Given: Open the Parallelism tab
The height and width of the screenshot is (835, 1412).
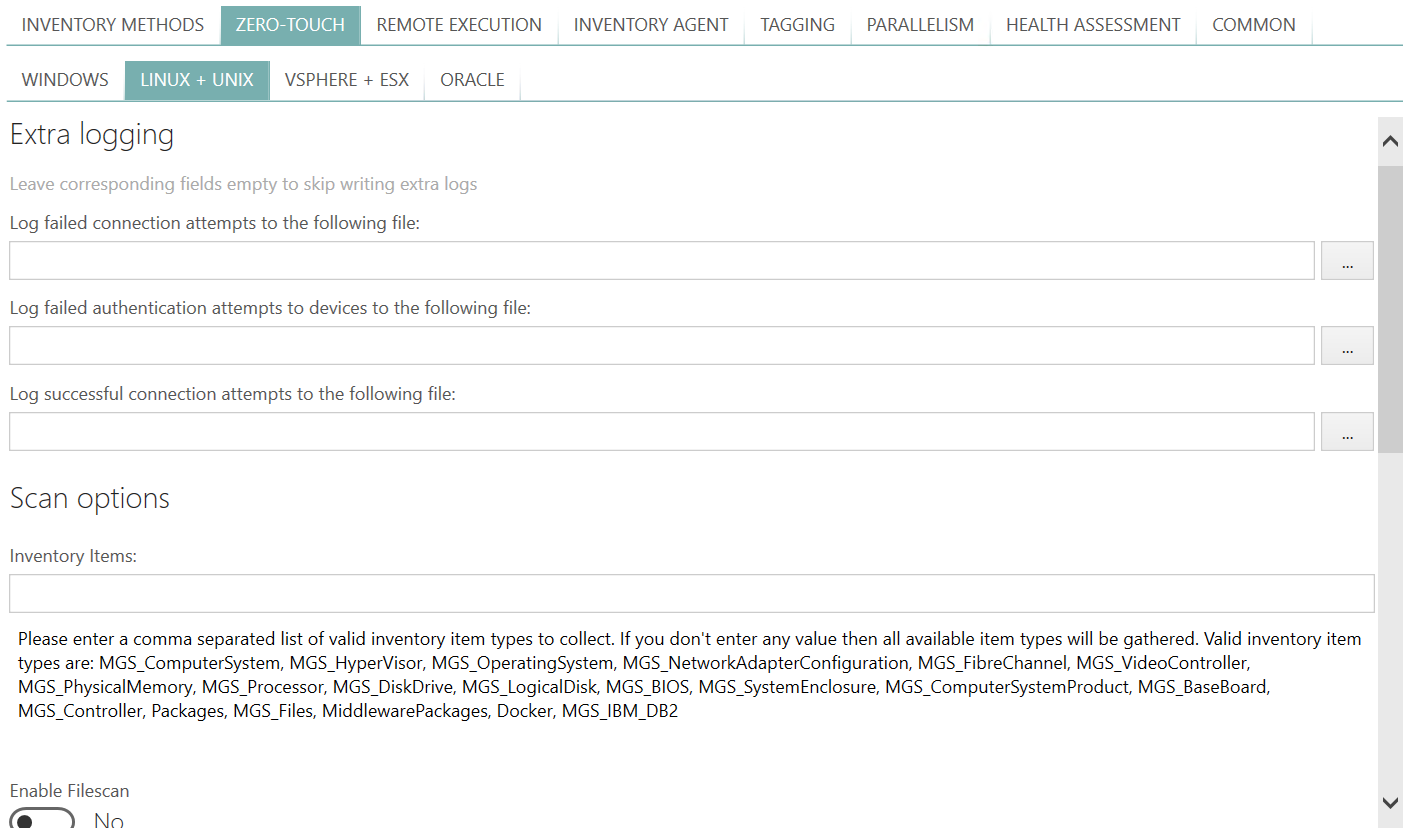Looking at the screenshot, I should point(920,25).
